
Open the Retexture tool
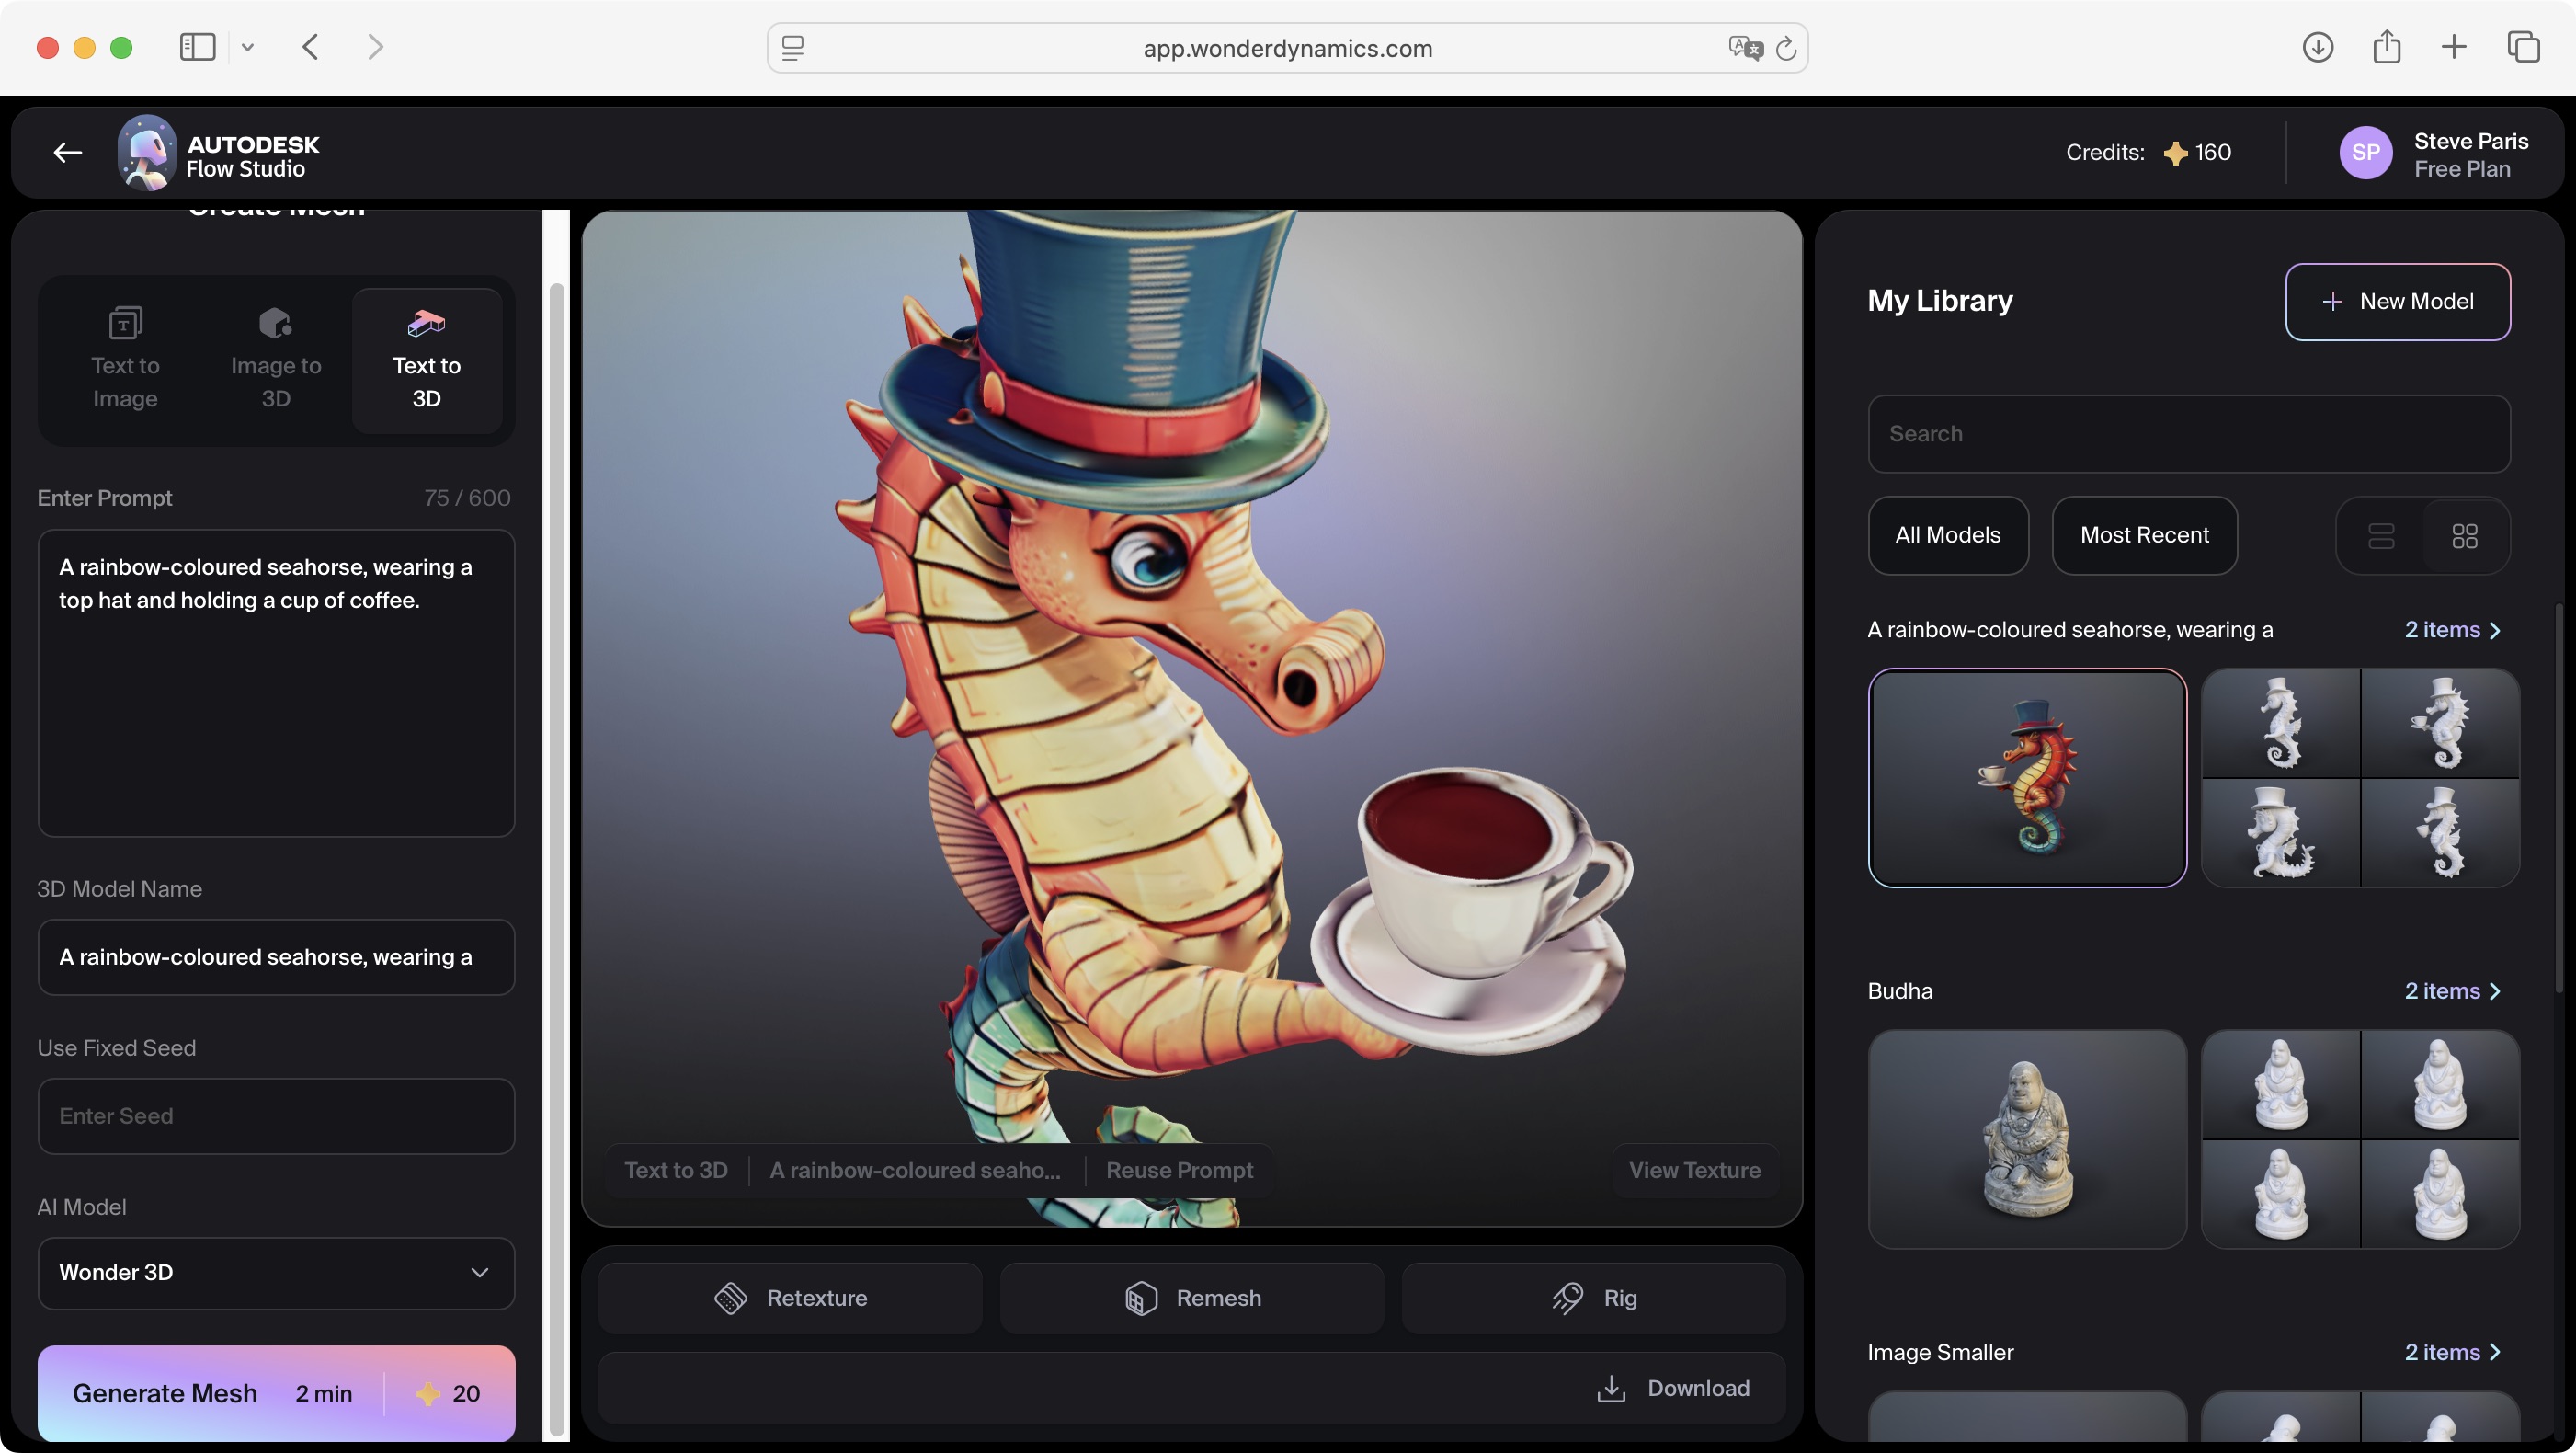tap(790, 1297)
